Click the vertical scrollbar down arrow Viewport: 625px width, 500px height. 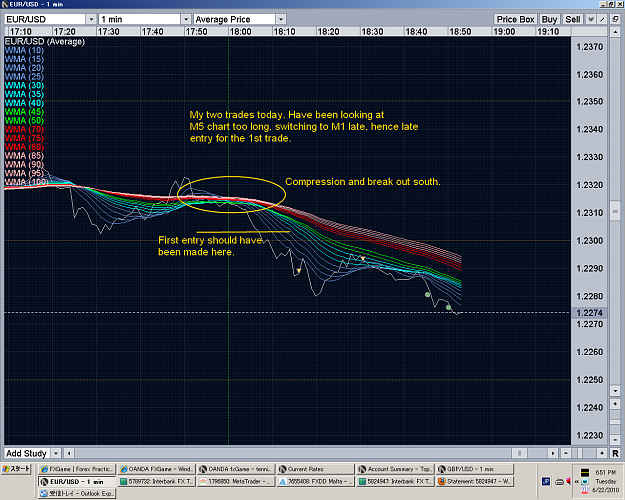(615, 390)
